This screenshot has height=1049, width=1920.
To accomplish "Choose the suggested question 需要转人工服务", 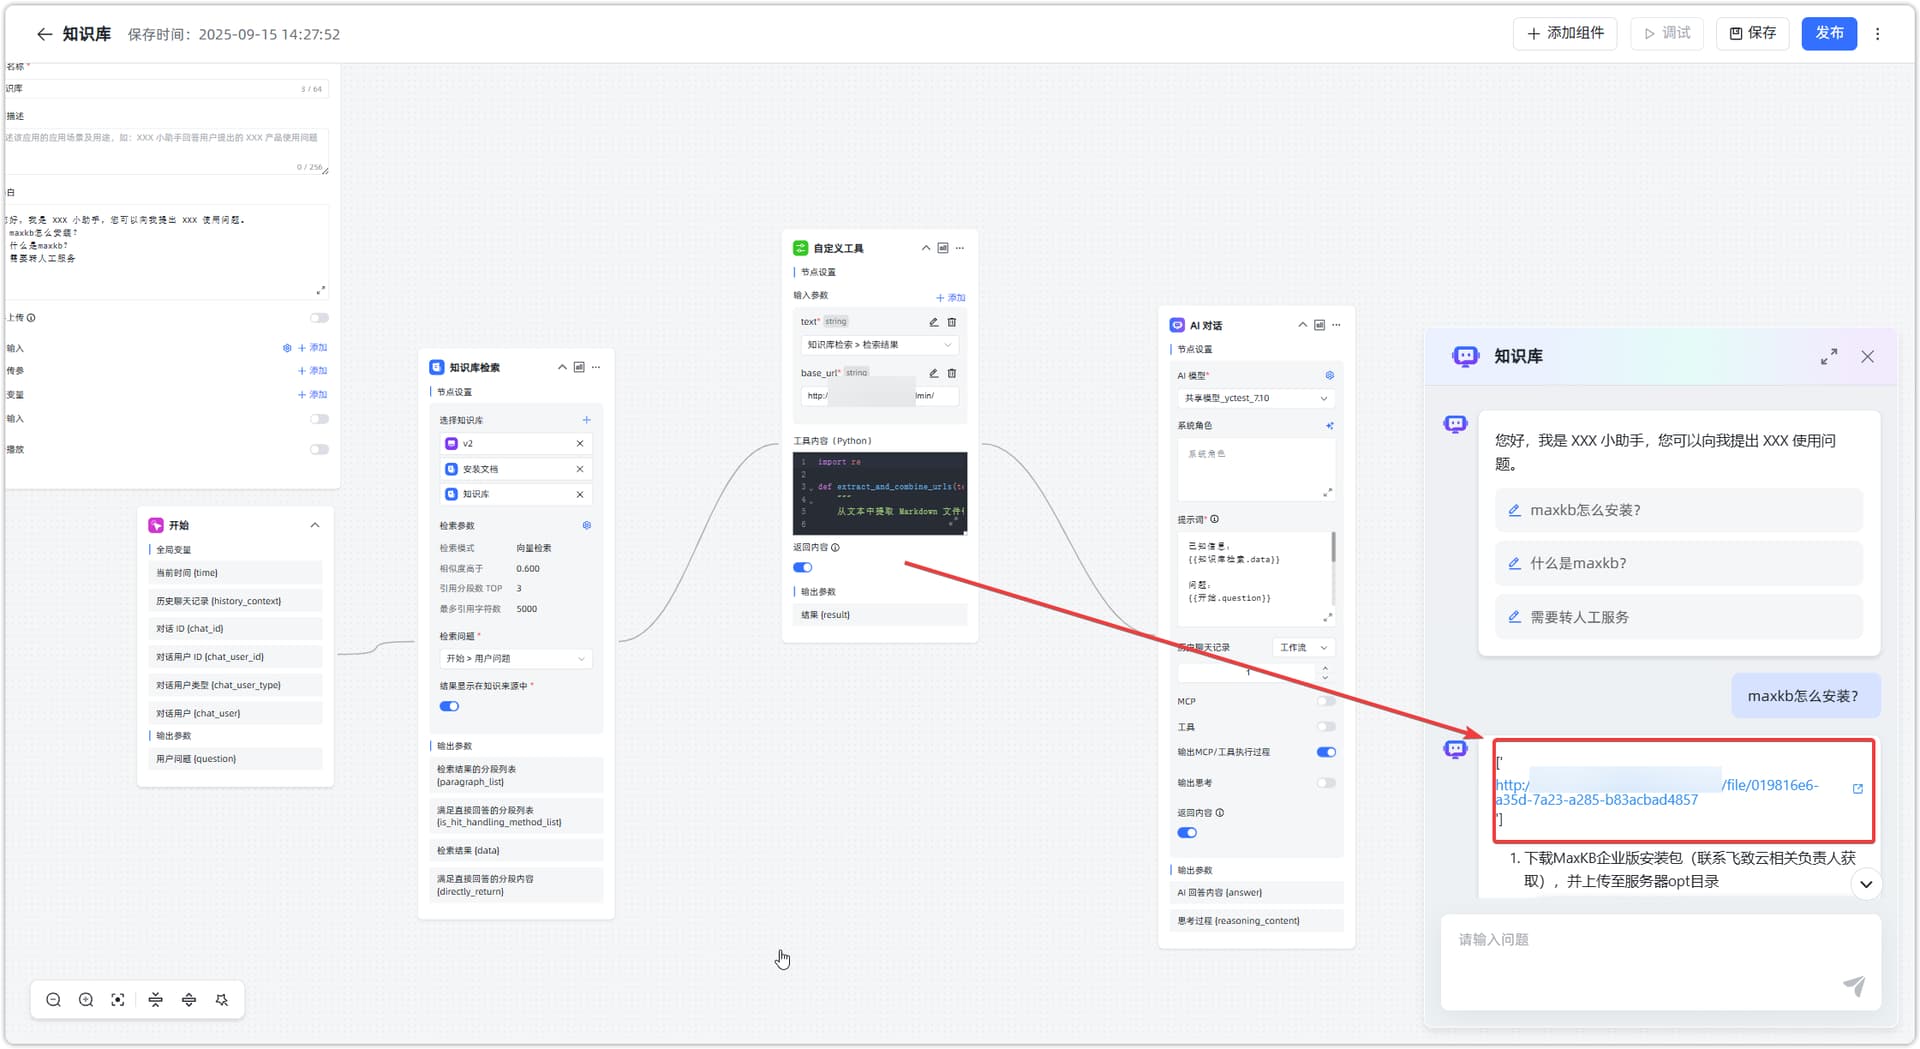I will coord(1679,617).
